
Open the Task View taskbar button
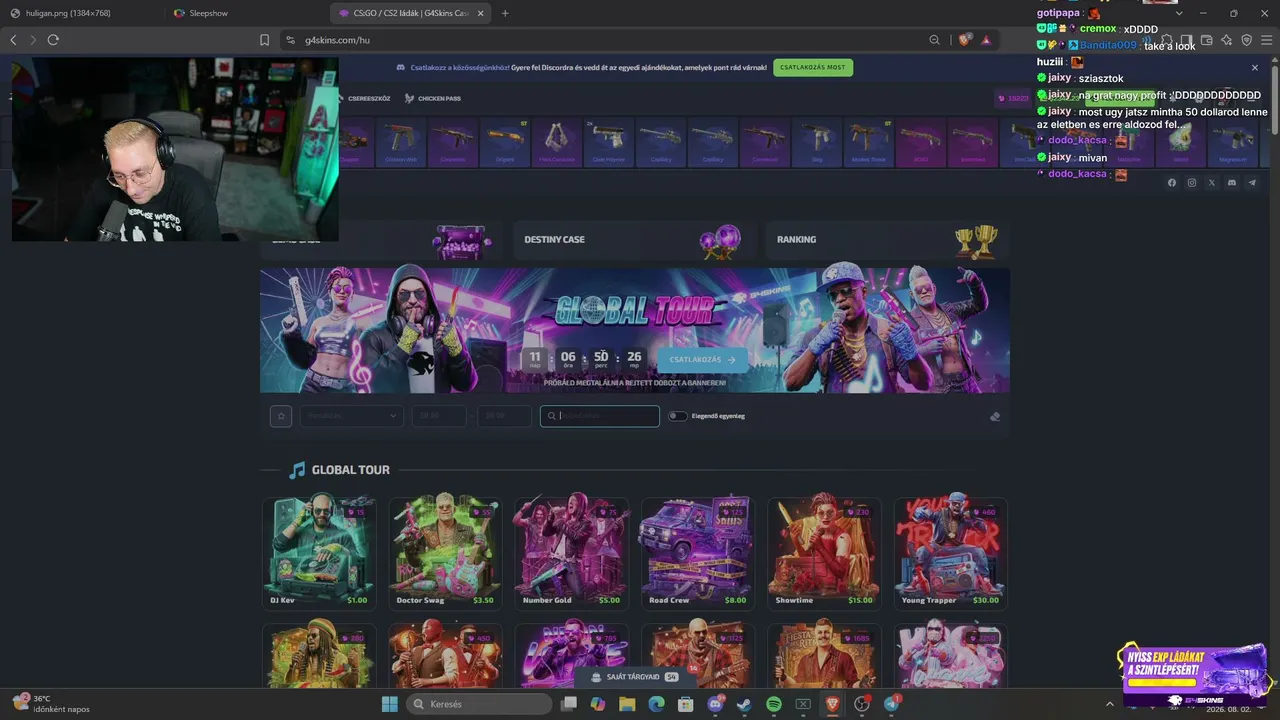568,704
